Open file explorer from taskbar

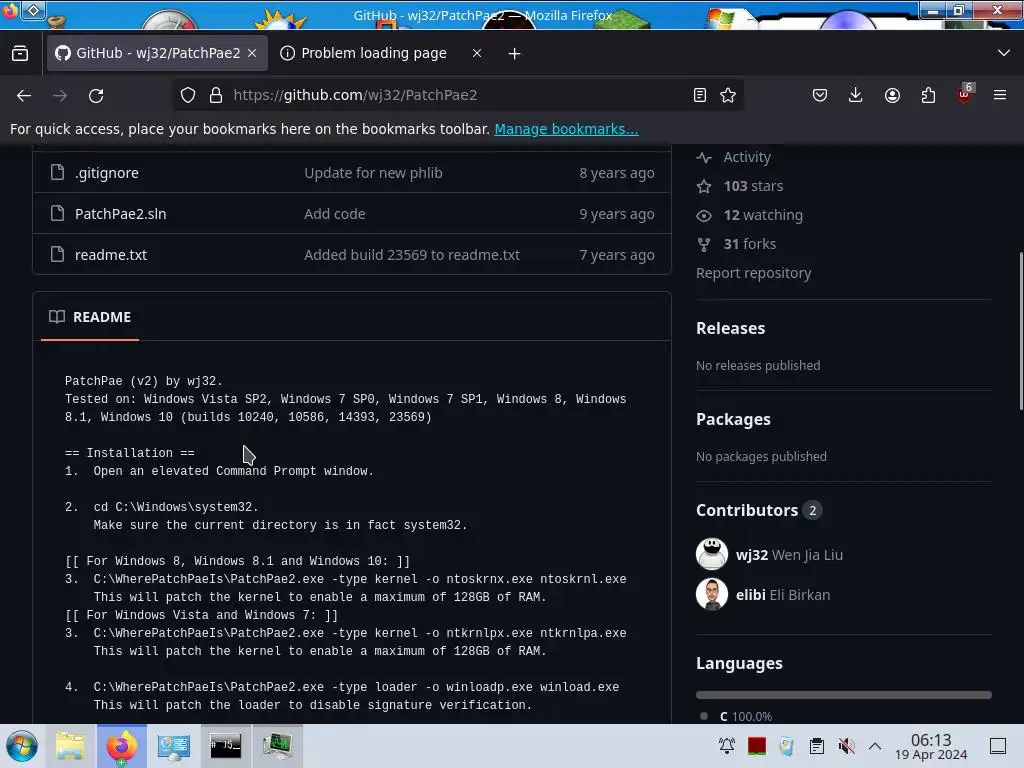coord(70,746)
